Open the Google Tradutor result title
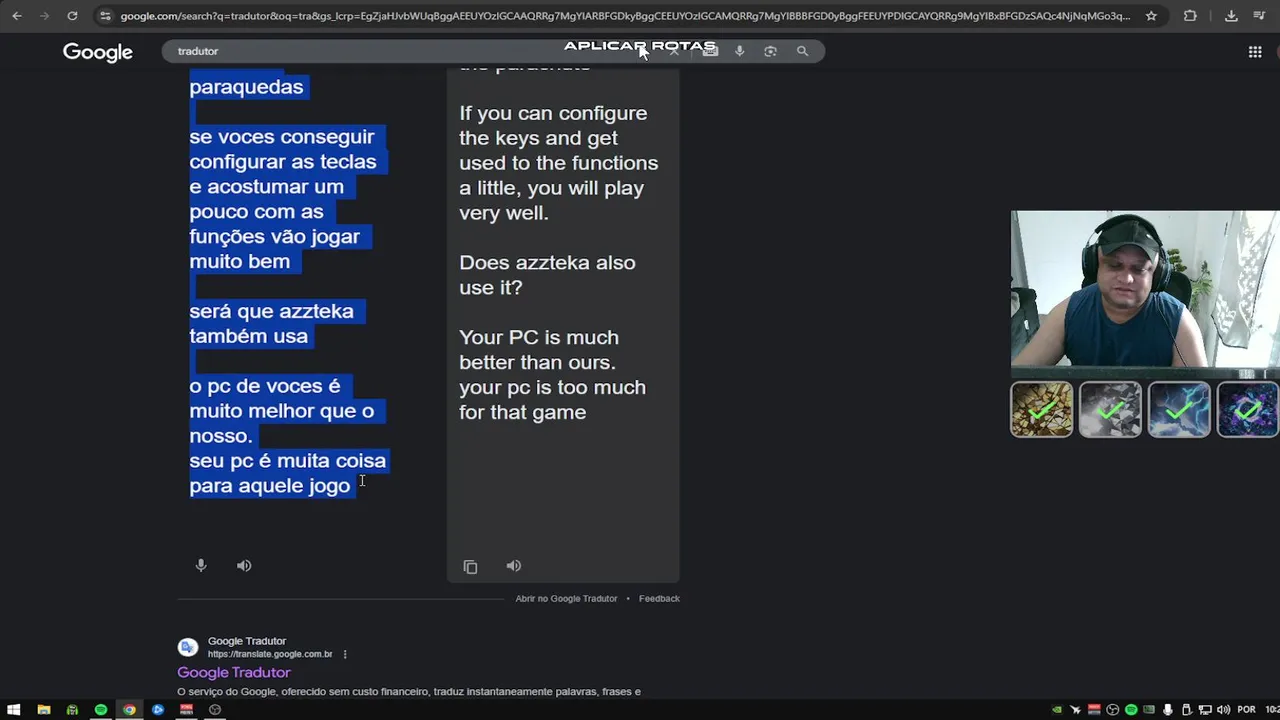The image size is (1280, 720). pos(234,673)
